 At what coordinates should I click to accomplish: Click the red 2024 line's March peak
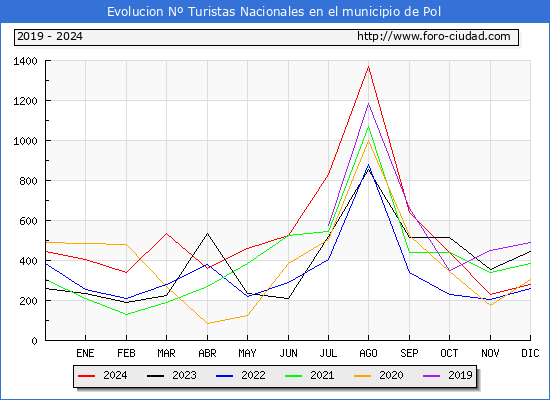167,233
